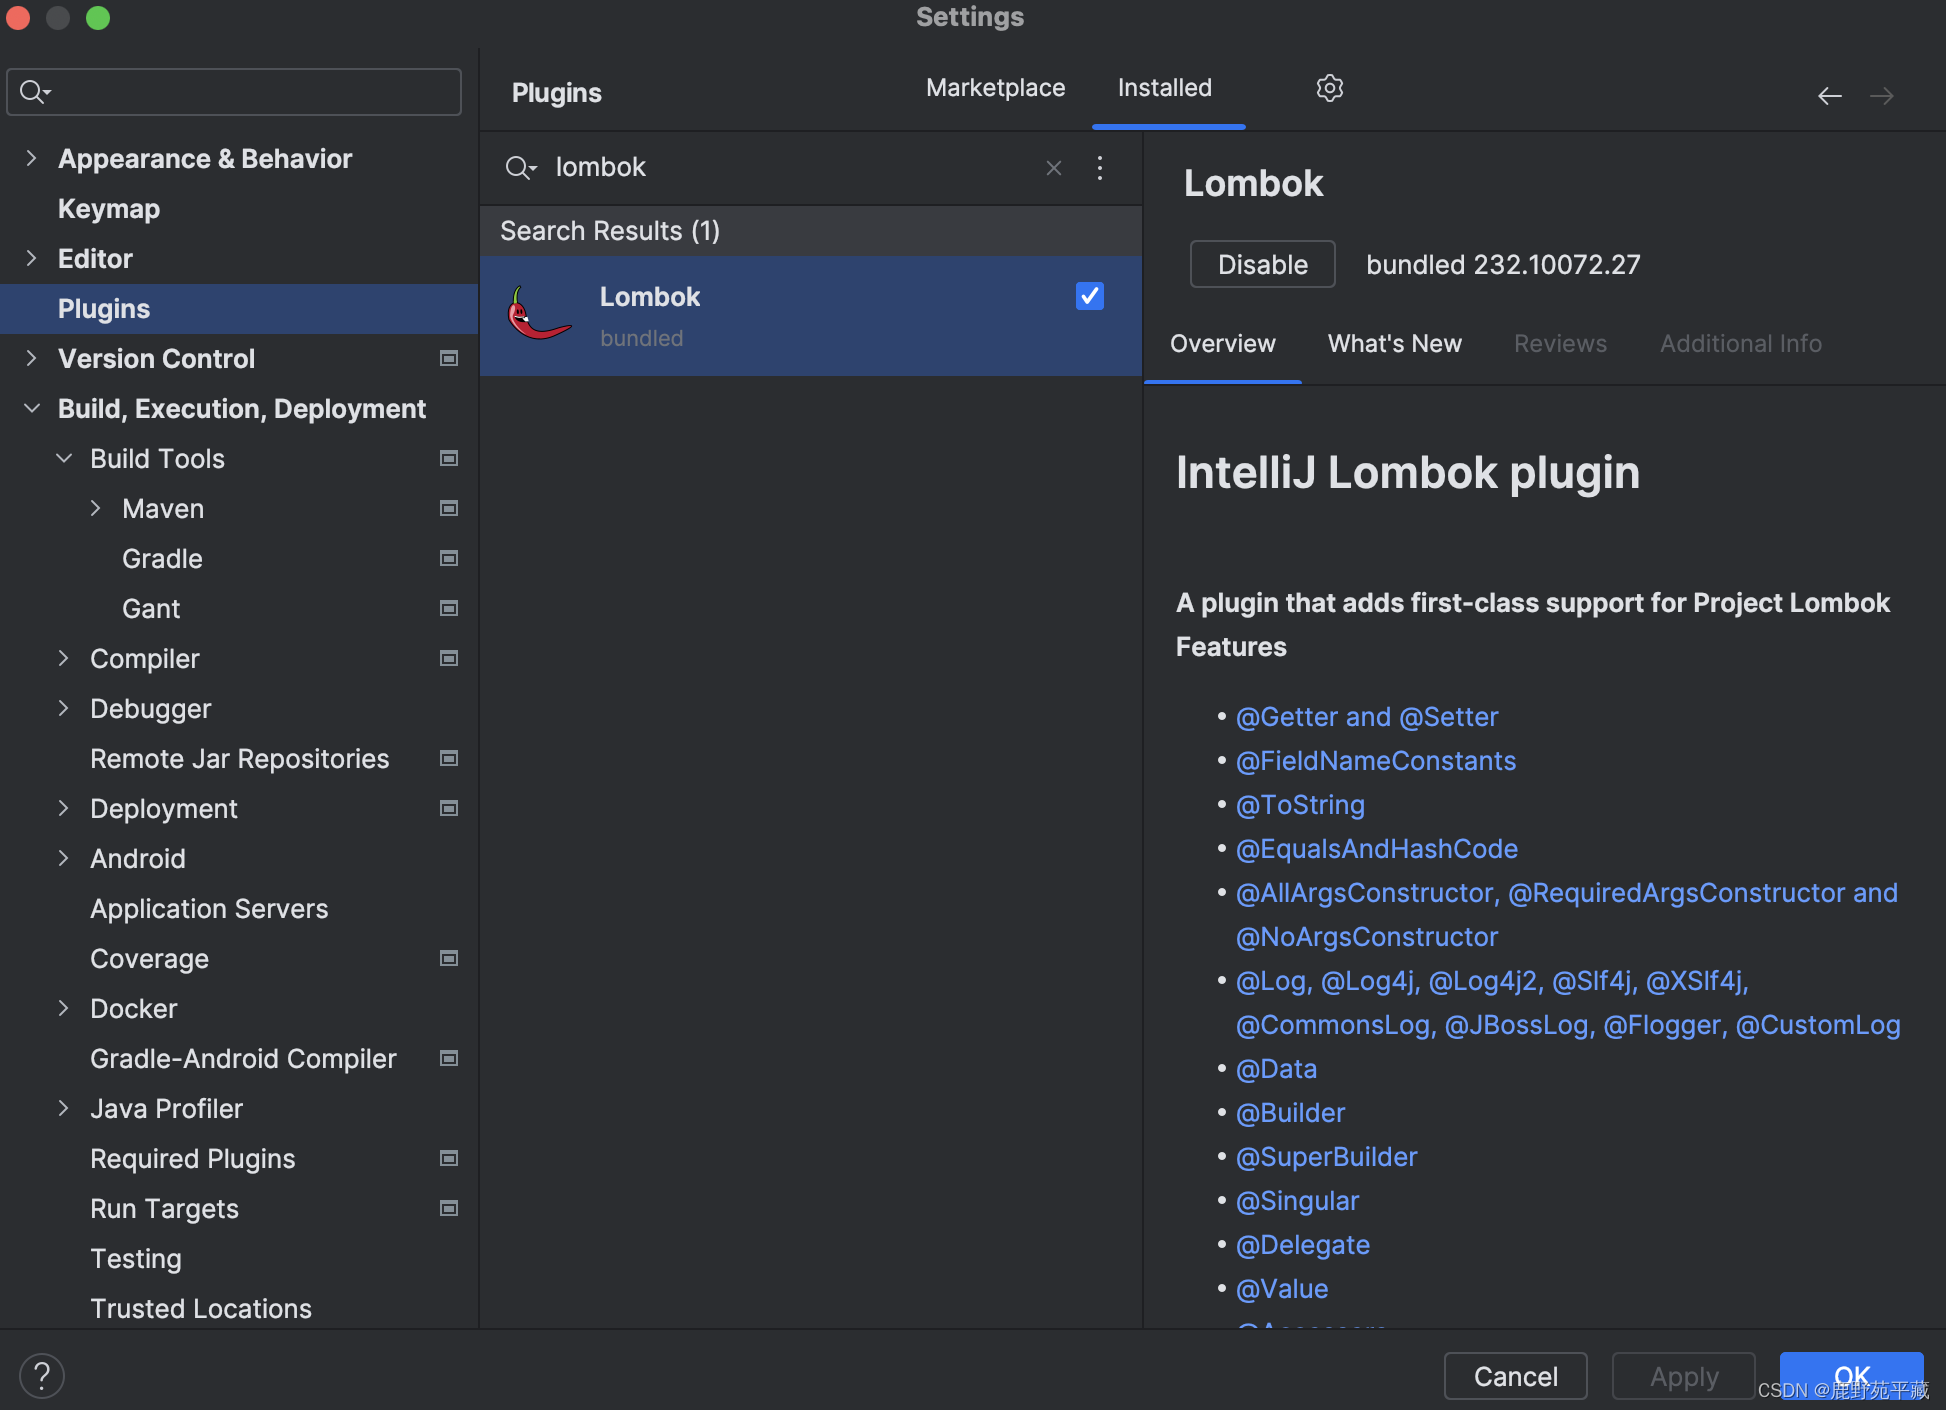The image size is (1946, 1410).
Task: Open the @Data link
Action: tap(1276, 1069)
